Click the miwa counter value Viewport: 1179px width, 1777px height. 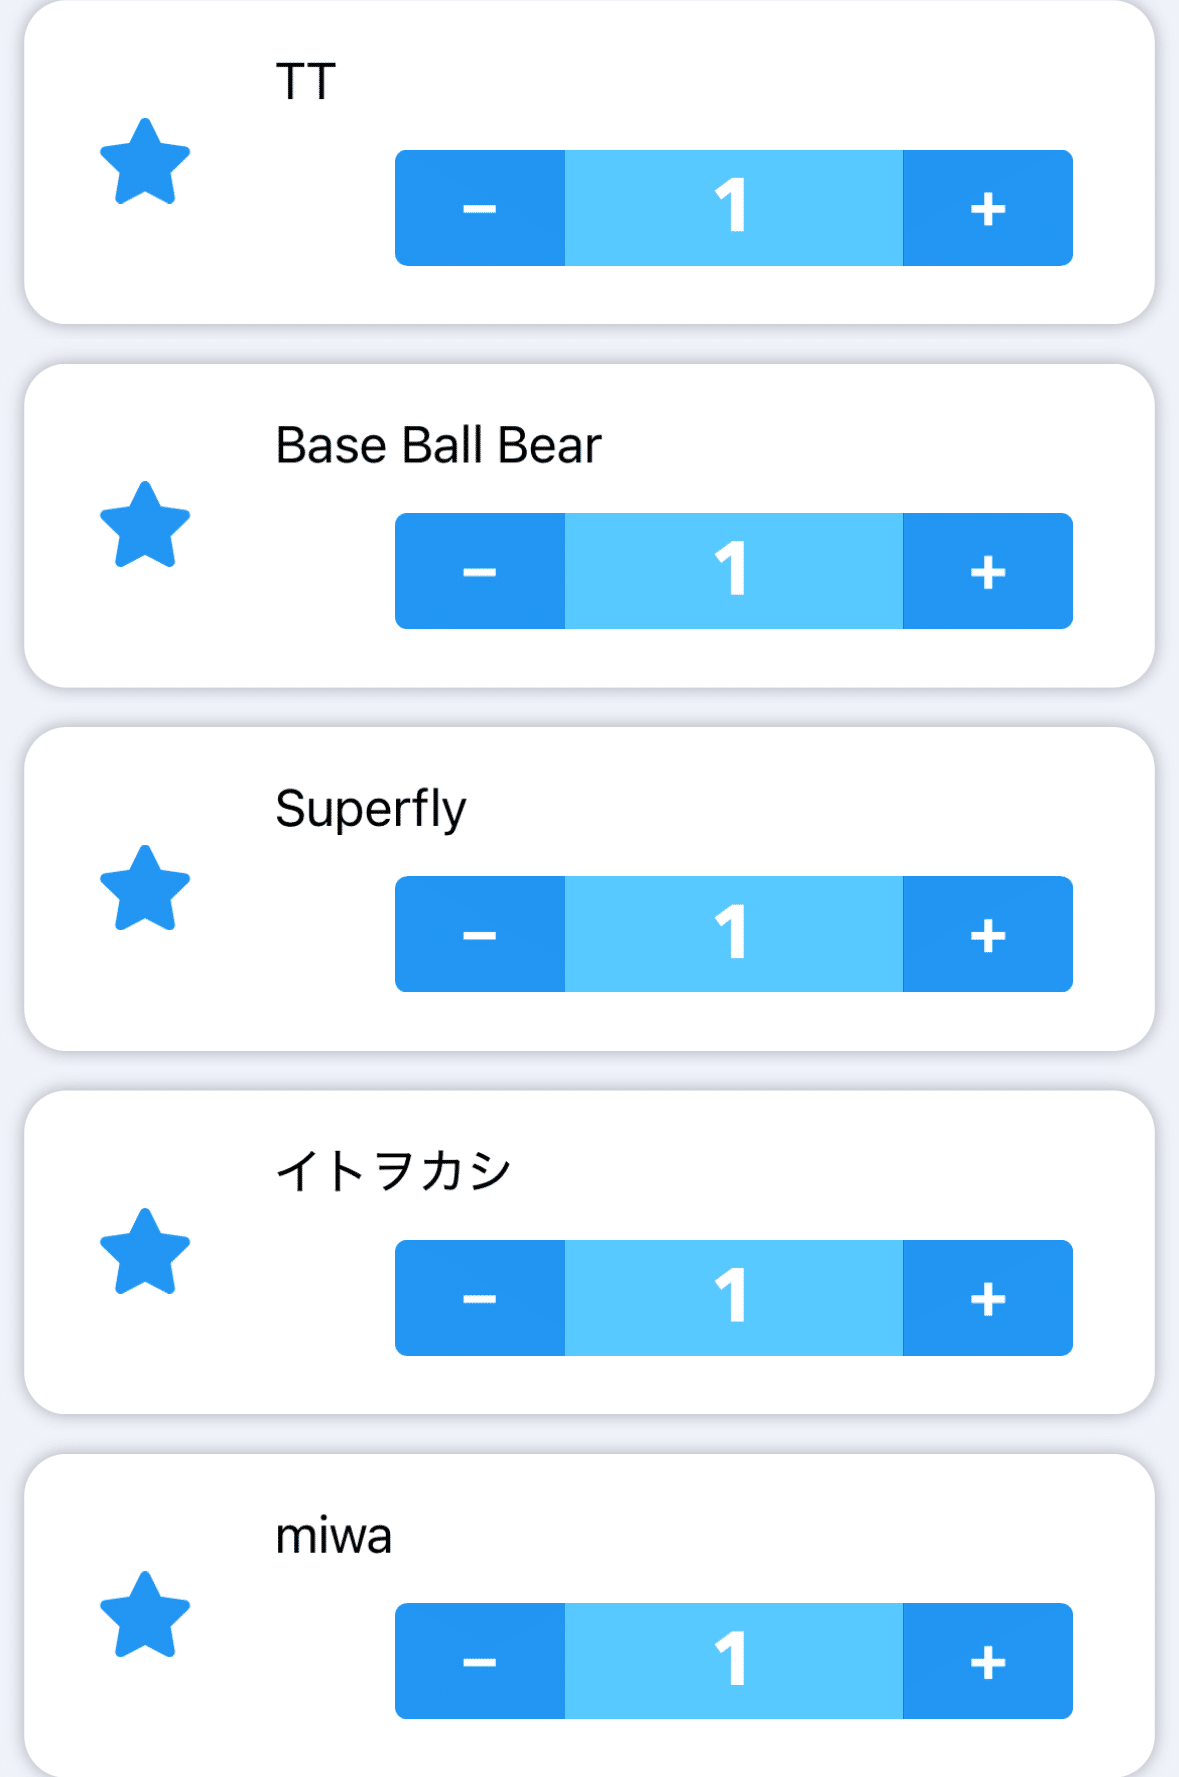coord(733,1661)
